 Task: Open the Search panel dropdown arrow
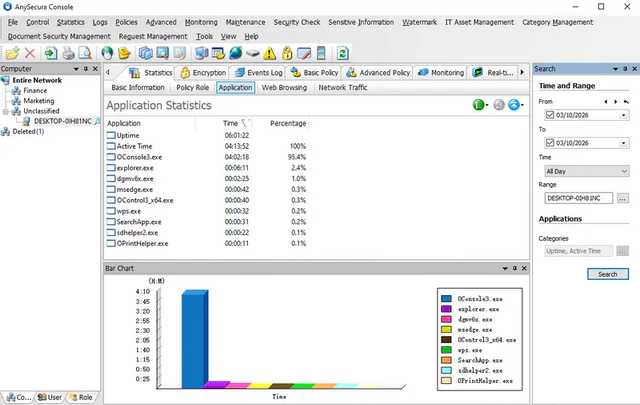[x=615, y=69]
